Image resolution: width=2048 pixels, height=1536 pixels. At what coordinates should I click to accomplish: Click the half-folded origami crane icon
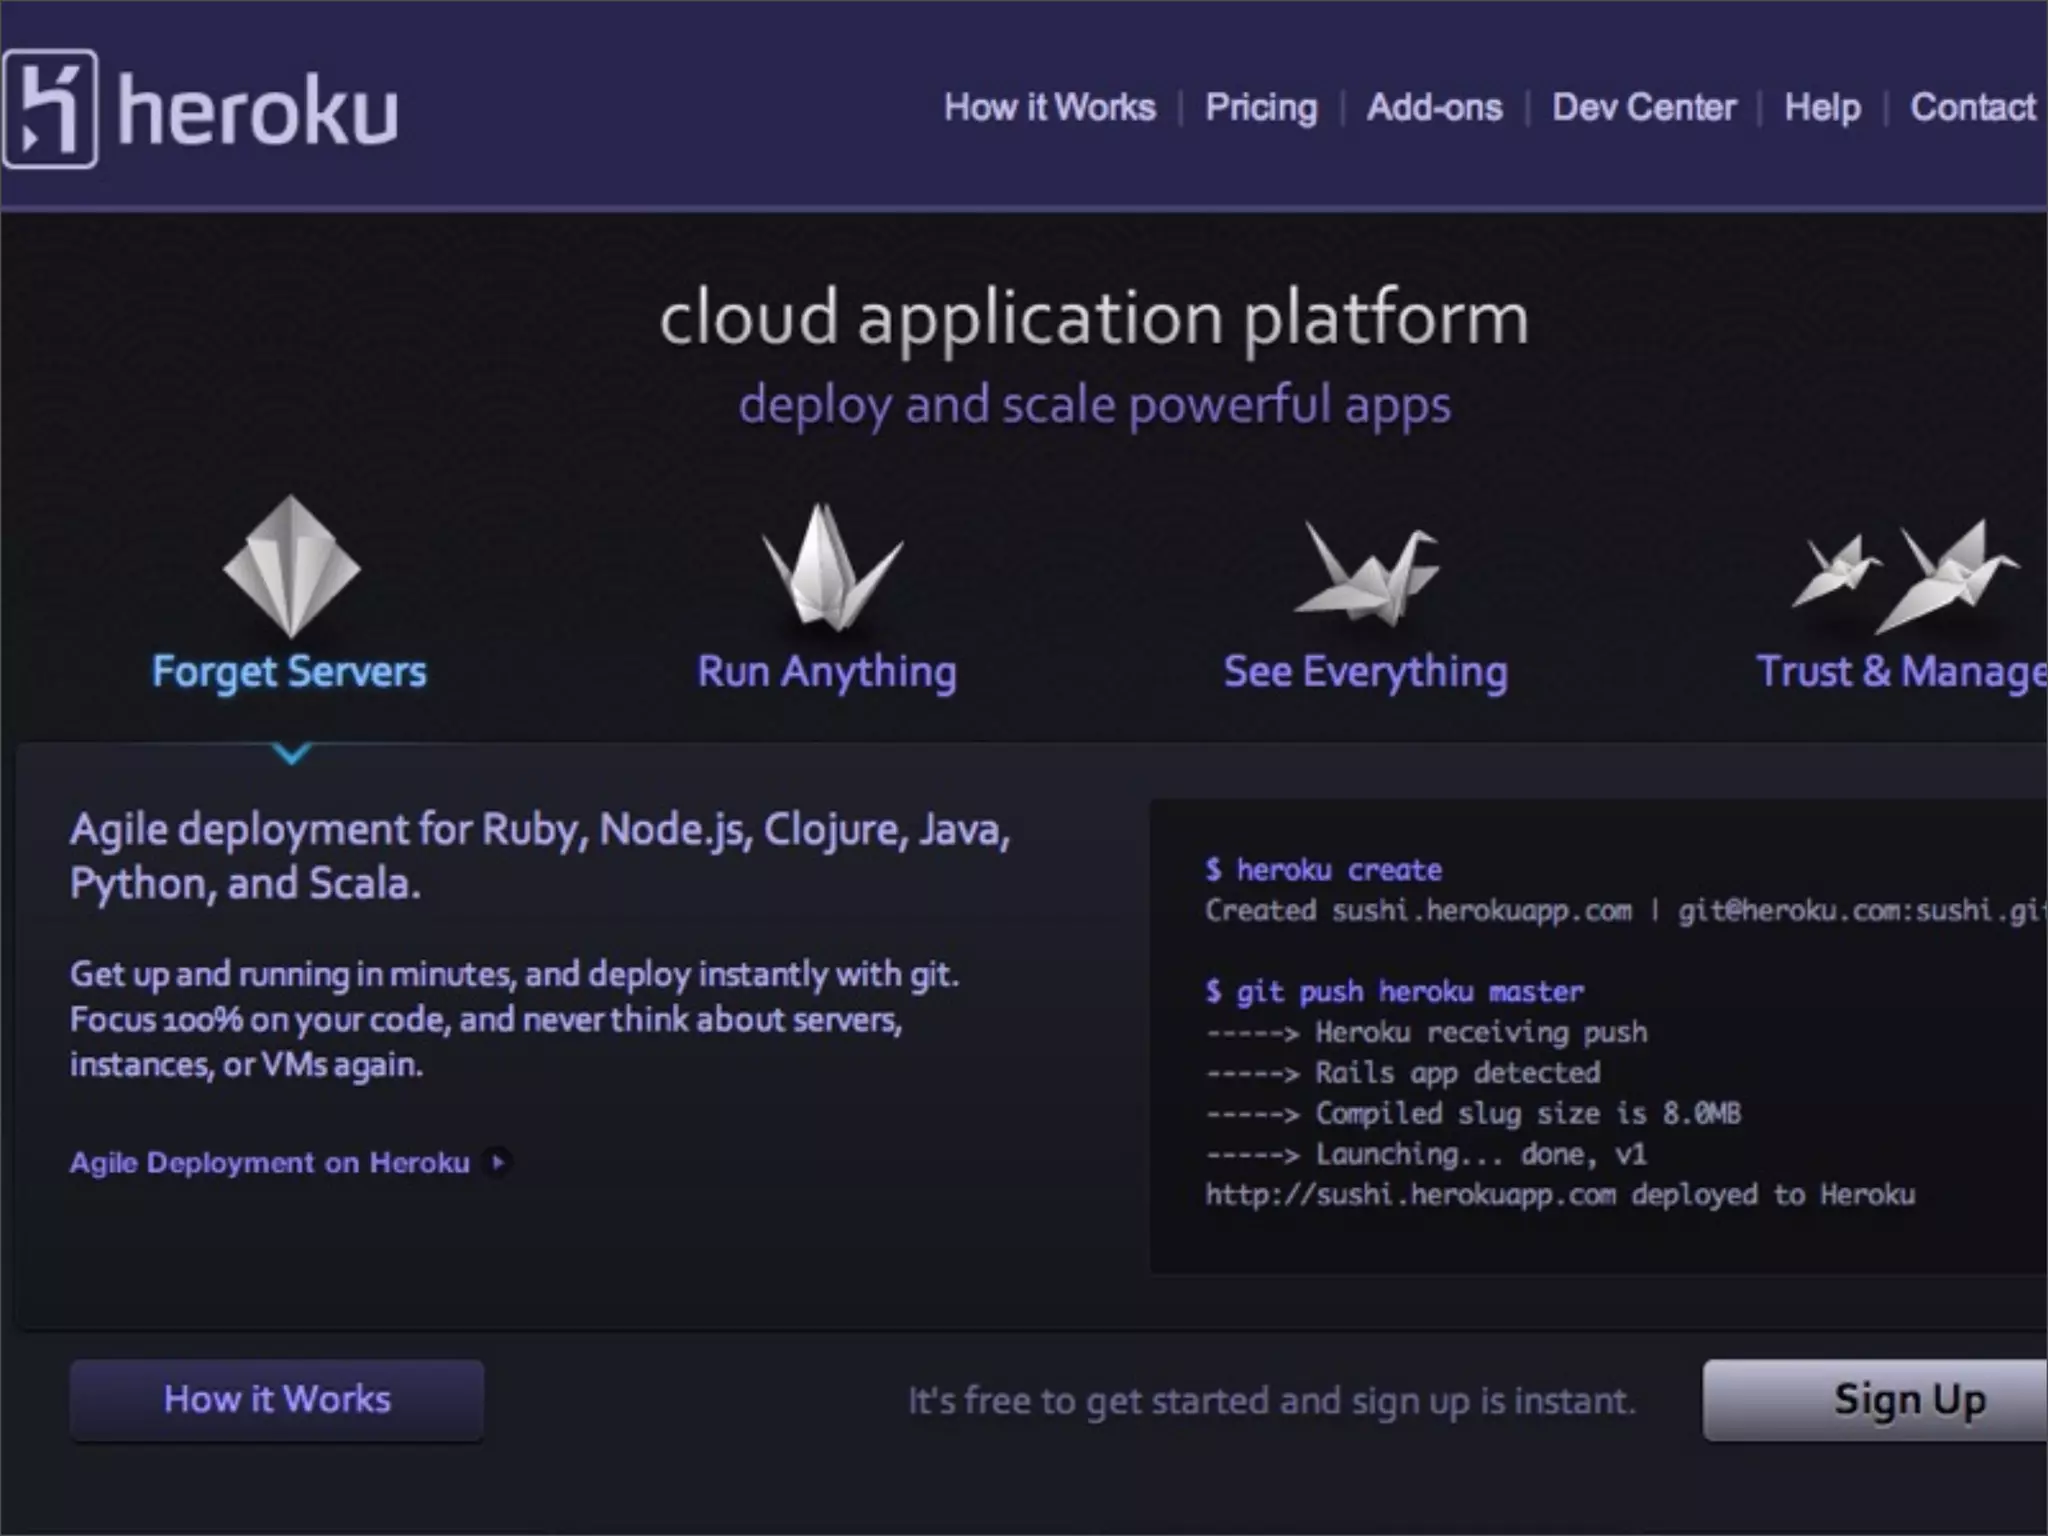[x=831, y=566]
